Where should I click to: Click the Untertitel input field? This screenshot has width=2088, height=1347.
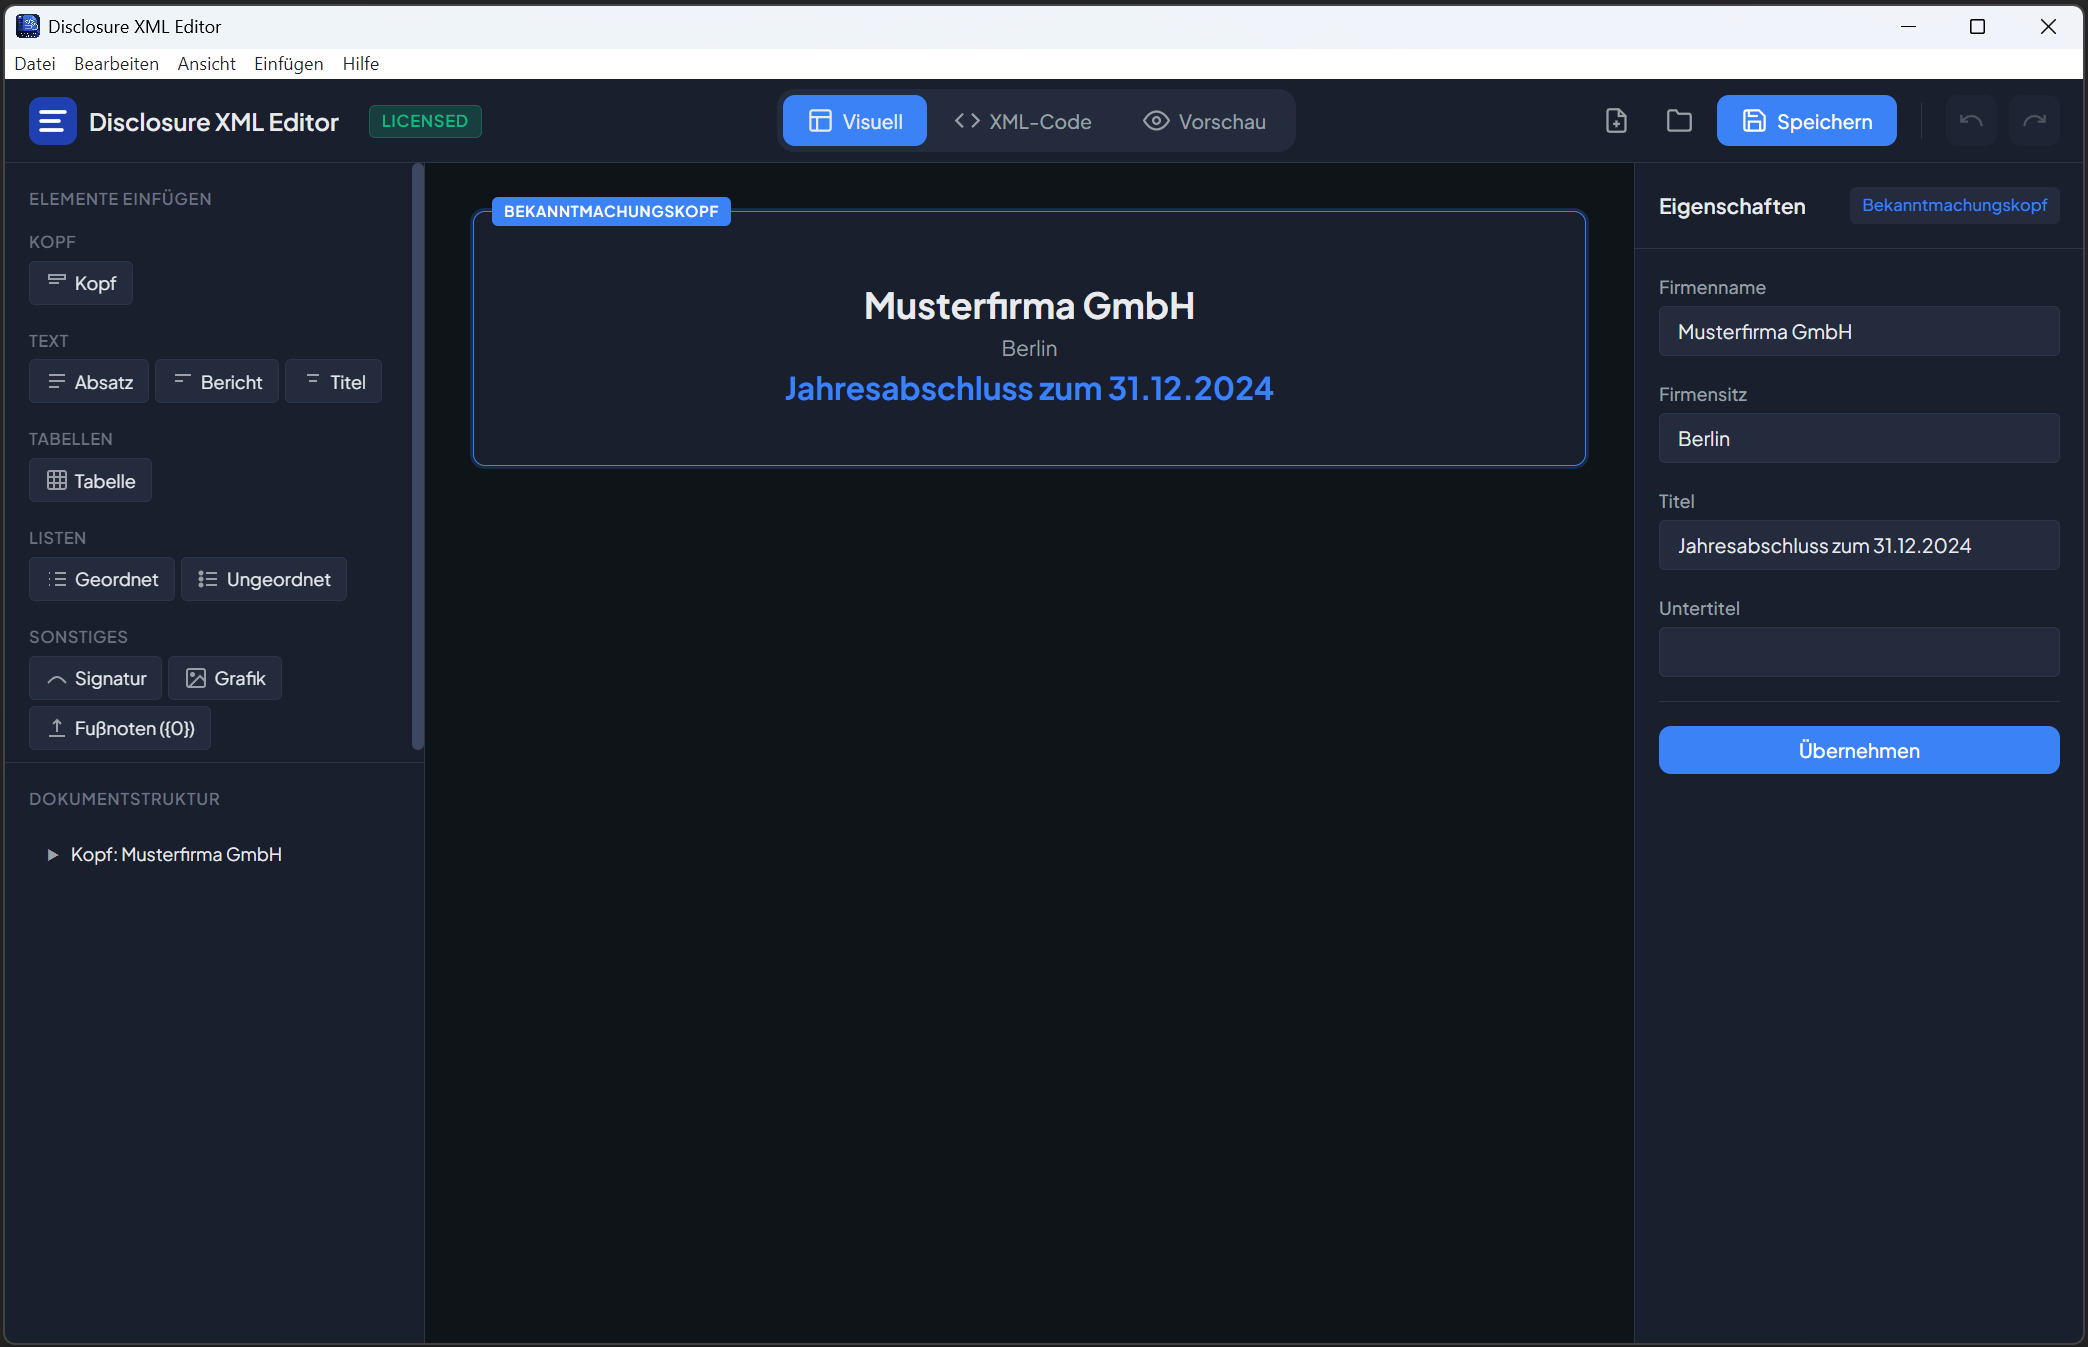1858,652
